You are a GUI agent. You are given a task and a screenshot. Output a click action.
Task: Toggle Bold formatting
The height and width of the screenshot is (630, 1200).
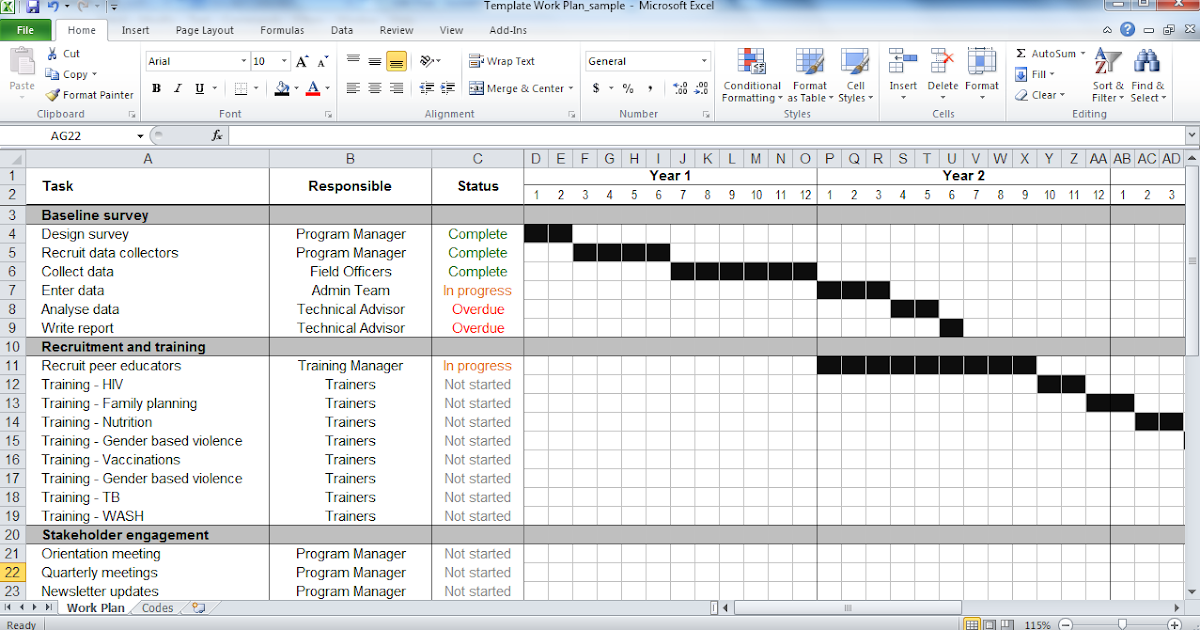pyautogui.click(x=156, y=89)
